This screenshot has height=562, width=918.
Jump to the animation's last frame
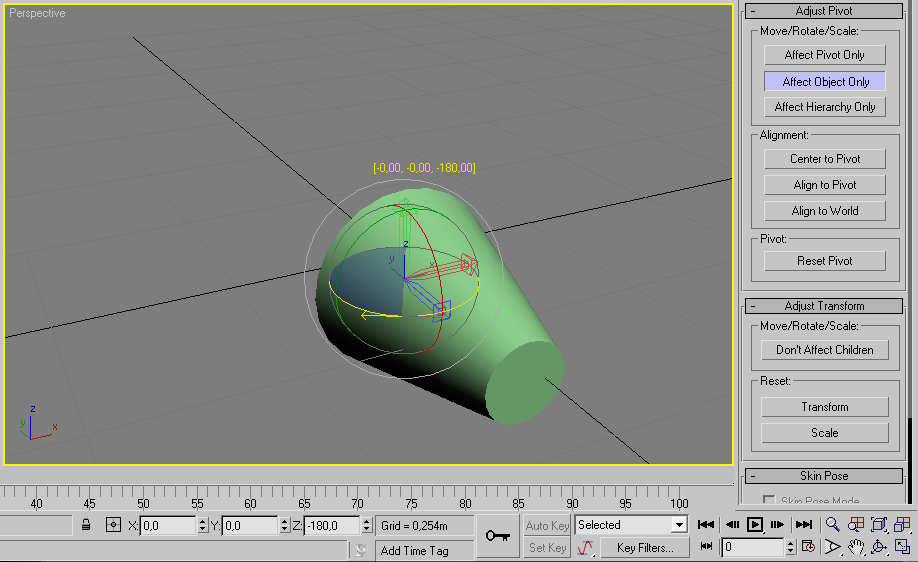(x=803, y=525)
